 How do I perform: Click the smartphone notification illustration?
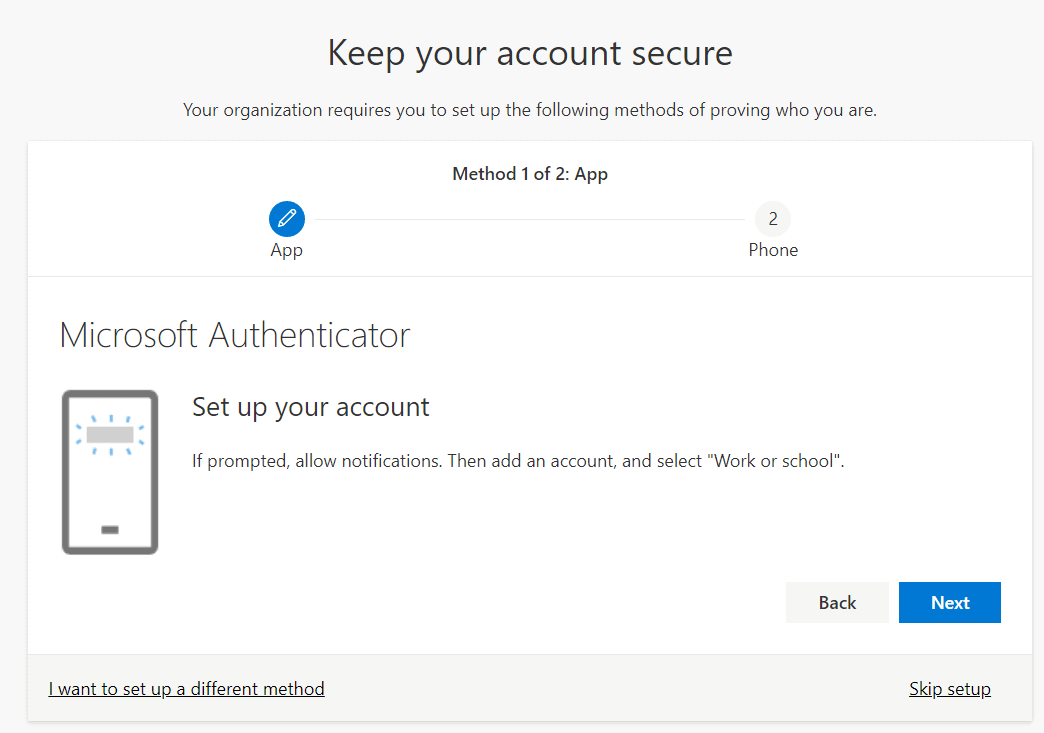[110, 470]
